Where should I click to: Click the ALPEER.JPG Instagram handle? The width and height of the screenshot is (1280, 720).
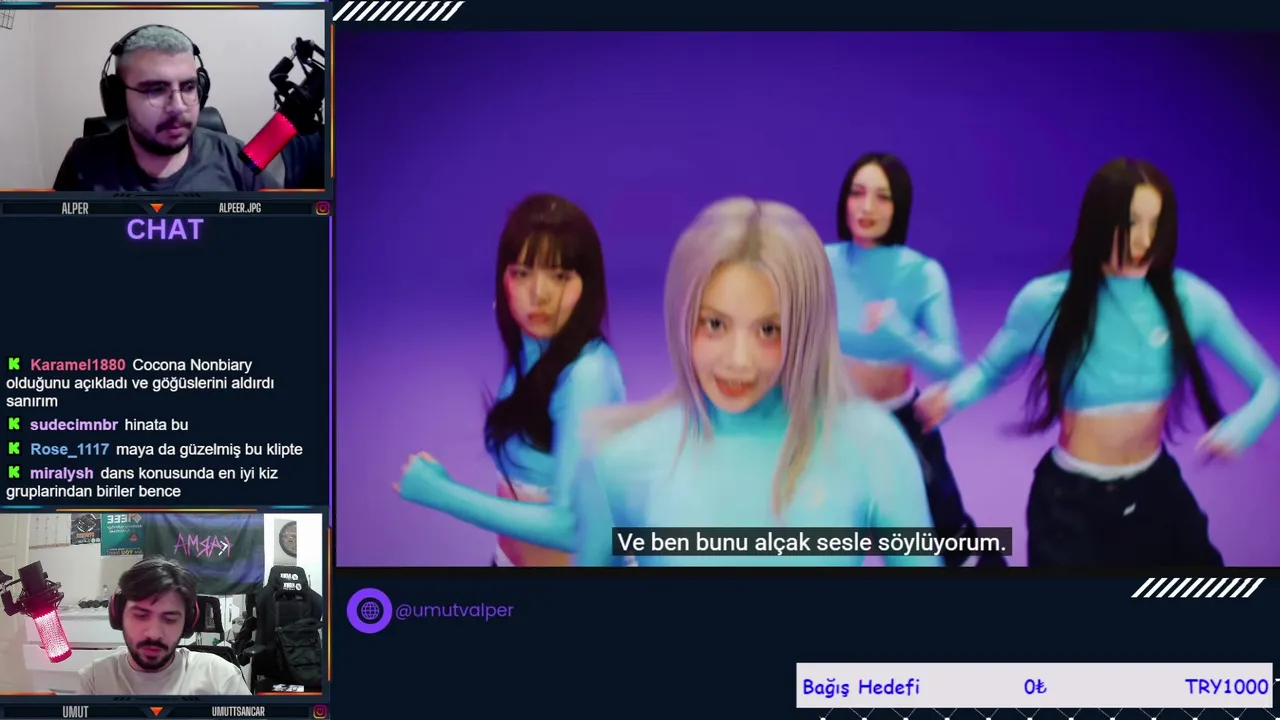240,208
